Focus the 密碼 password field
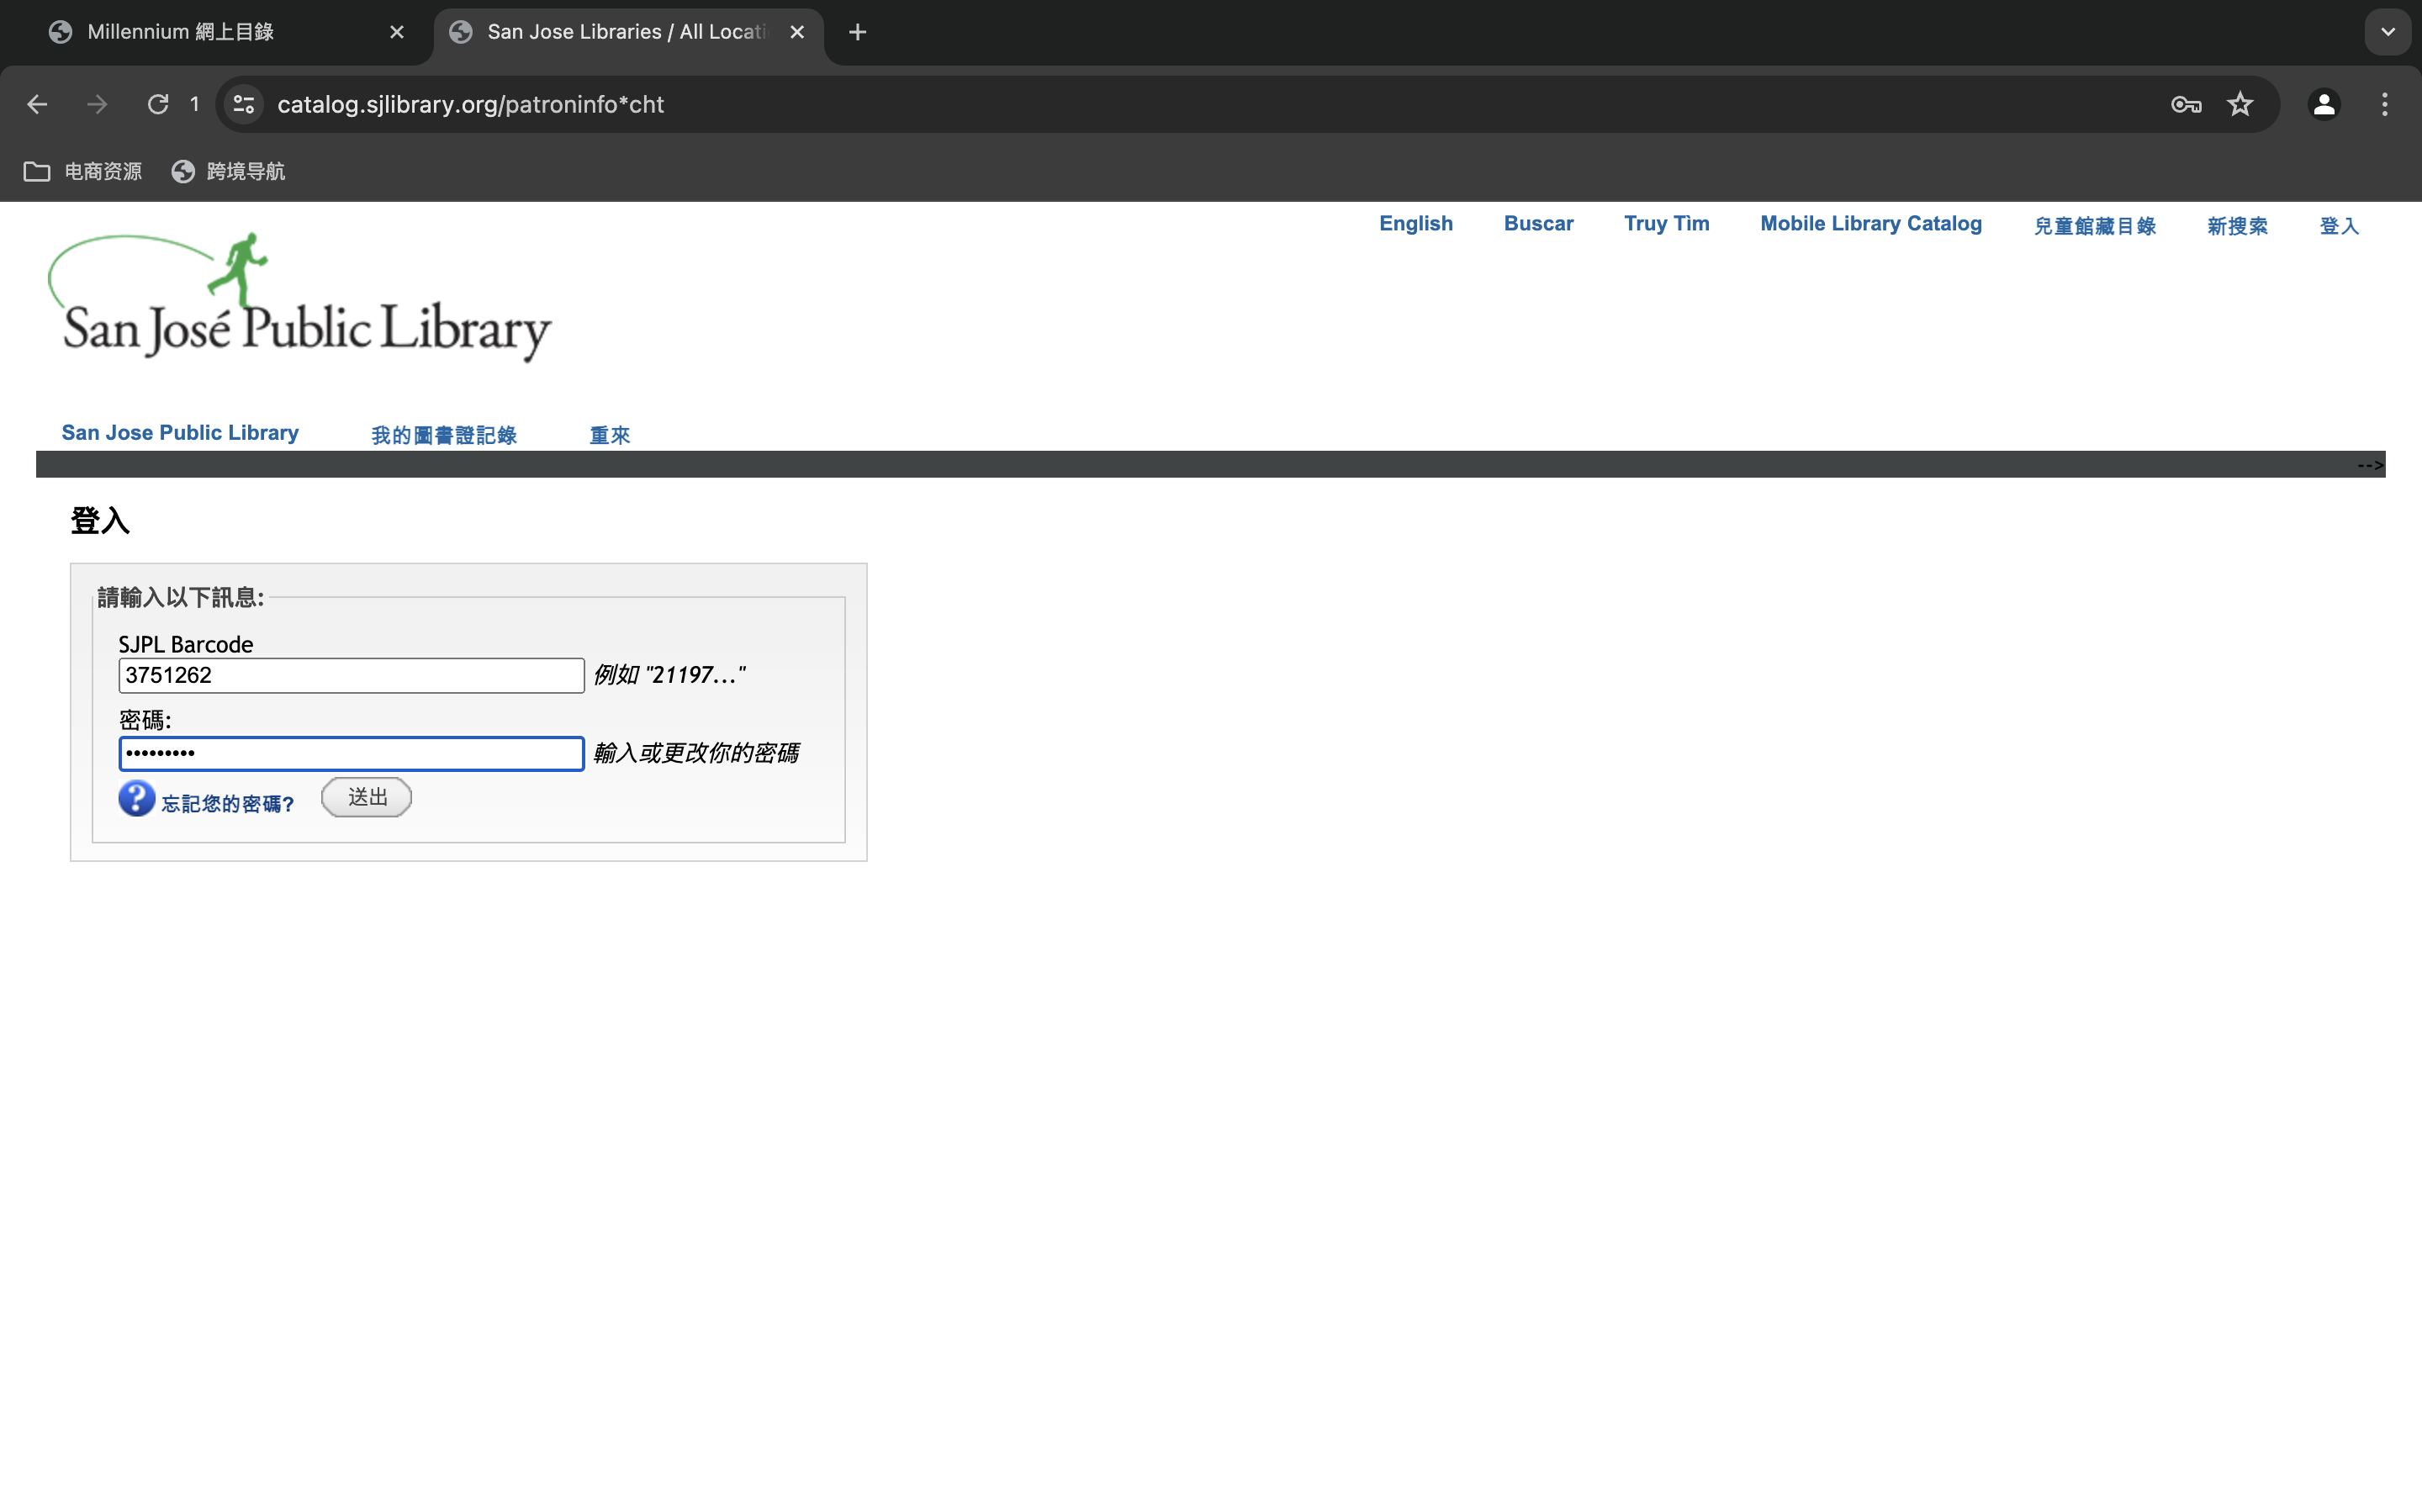The height and width of the screenshot is (1512, 2422). click(351, 754)
